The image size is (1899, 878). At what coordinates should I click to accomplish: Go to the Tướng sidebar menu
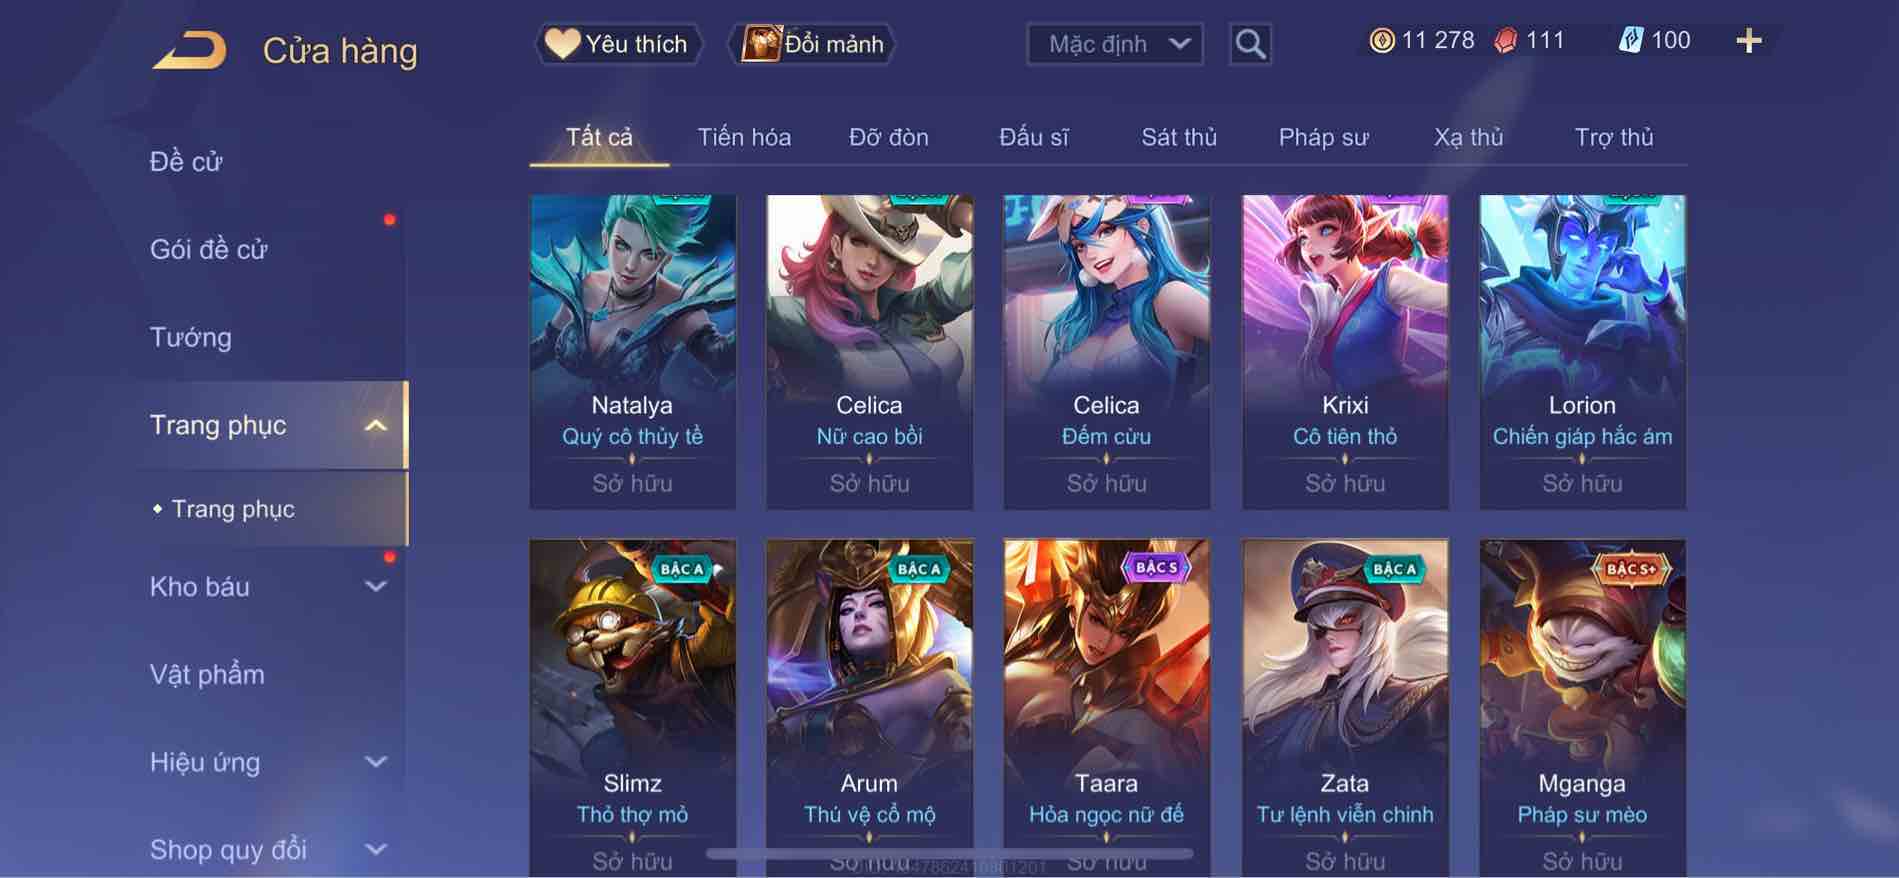click(x=190, y=338)
